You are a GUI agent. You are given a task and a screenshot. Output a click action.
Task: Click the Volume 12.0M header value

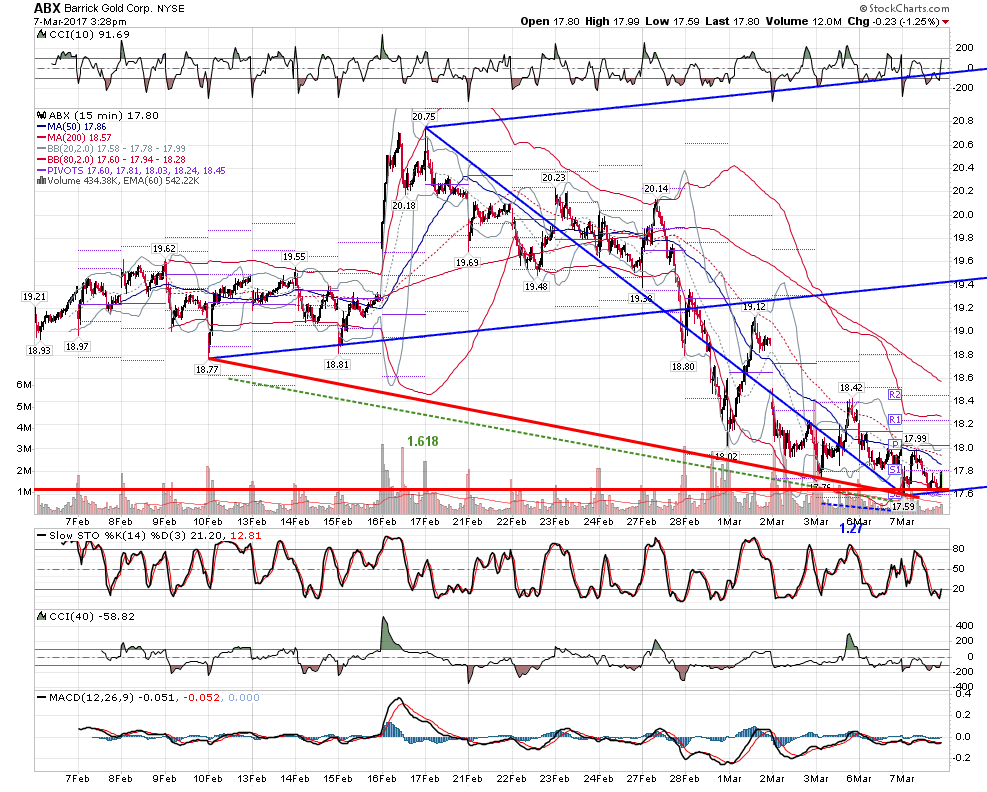click(803, 21)
